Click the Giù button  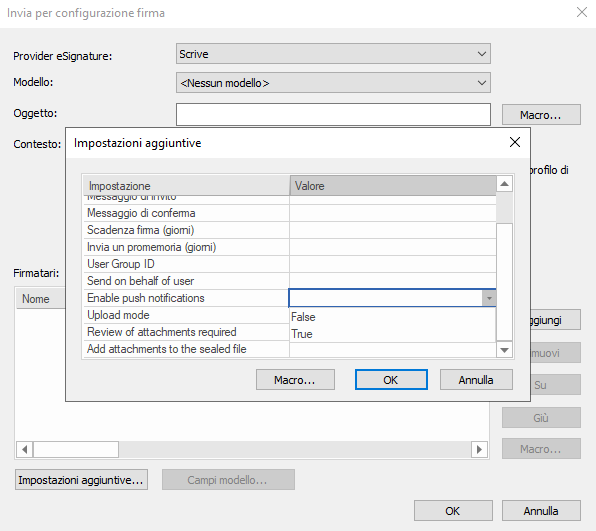(541, 418)
